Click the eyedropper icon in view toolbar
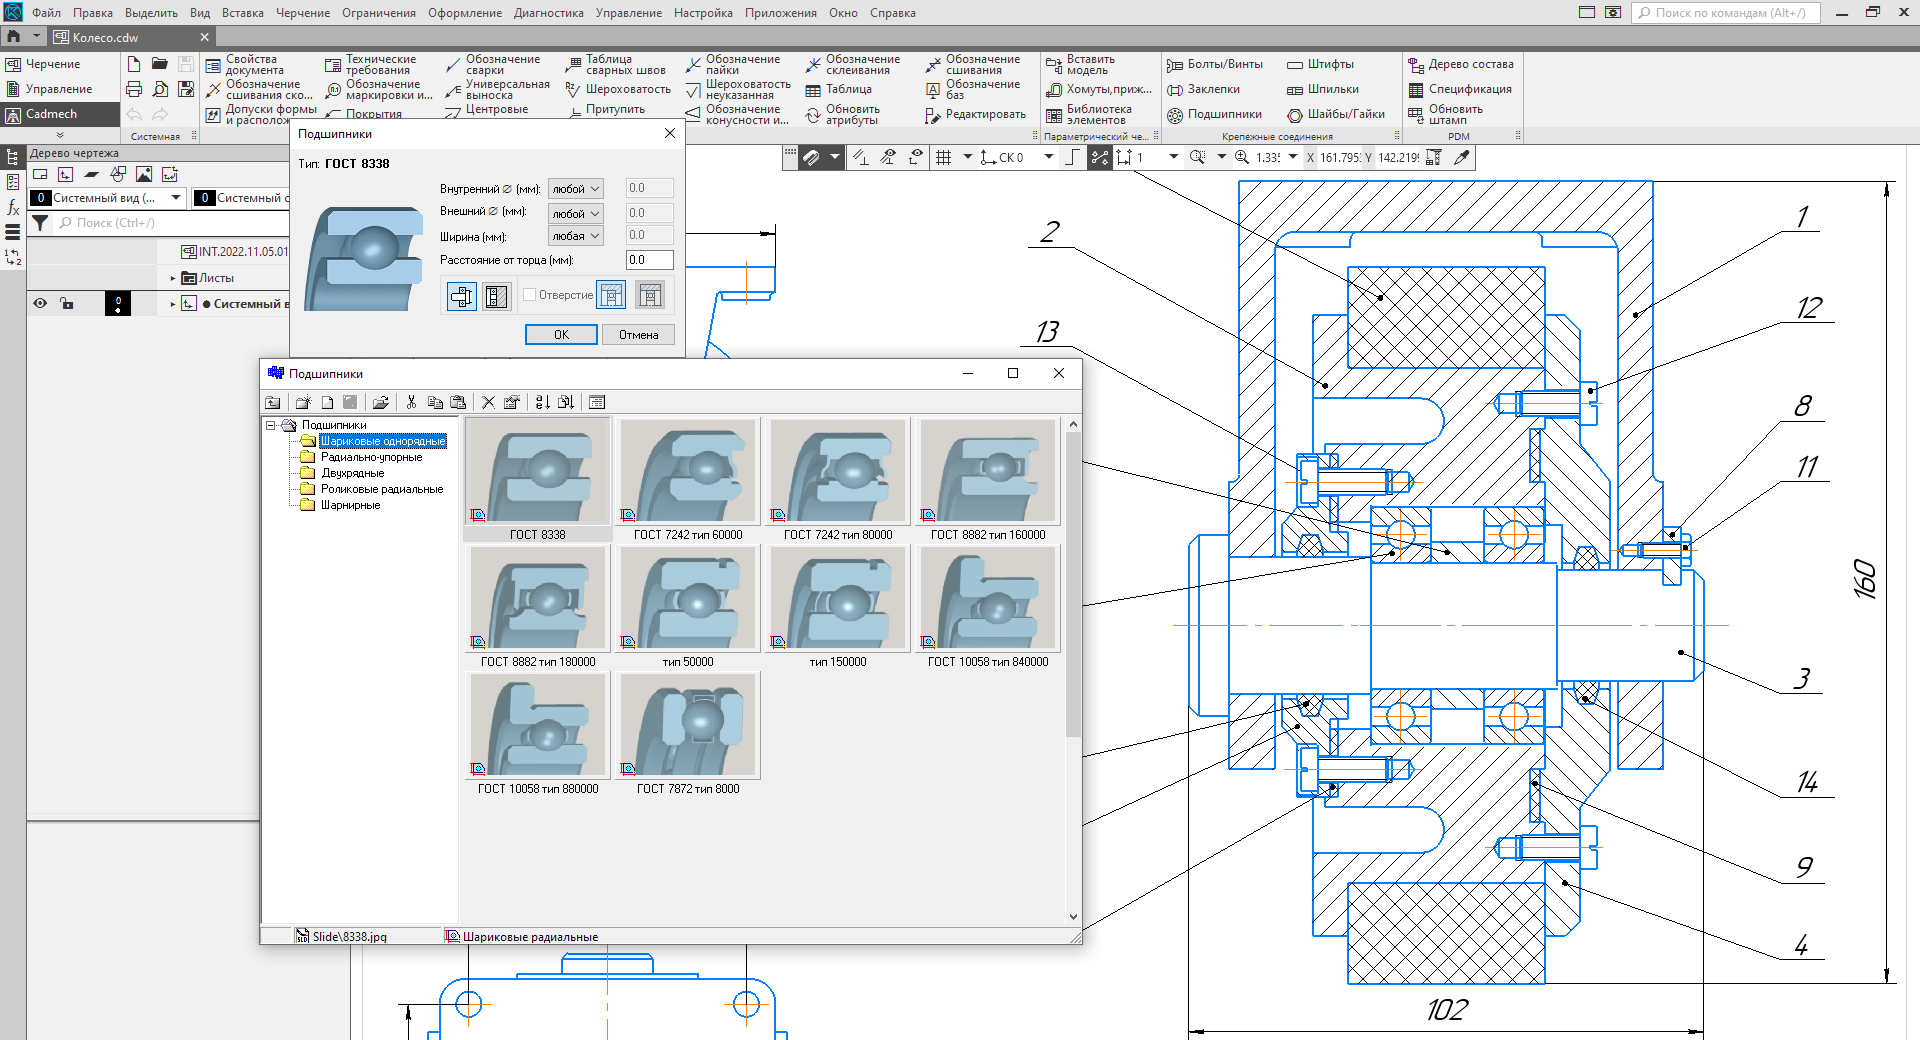This screenshot has height=1040, width=1920. (1462, 157)
